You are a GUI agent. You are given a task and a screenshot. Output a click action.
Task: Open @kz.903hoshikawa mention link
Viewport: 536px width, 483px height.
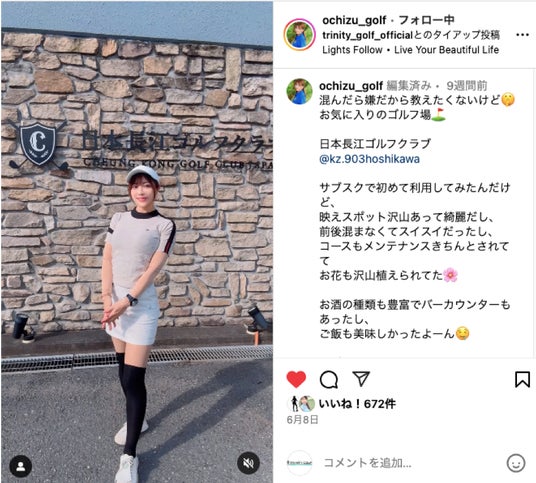[370, 159]
